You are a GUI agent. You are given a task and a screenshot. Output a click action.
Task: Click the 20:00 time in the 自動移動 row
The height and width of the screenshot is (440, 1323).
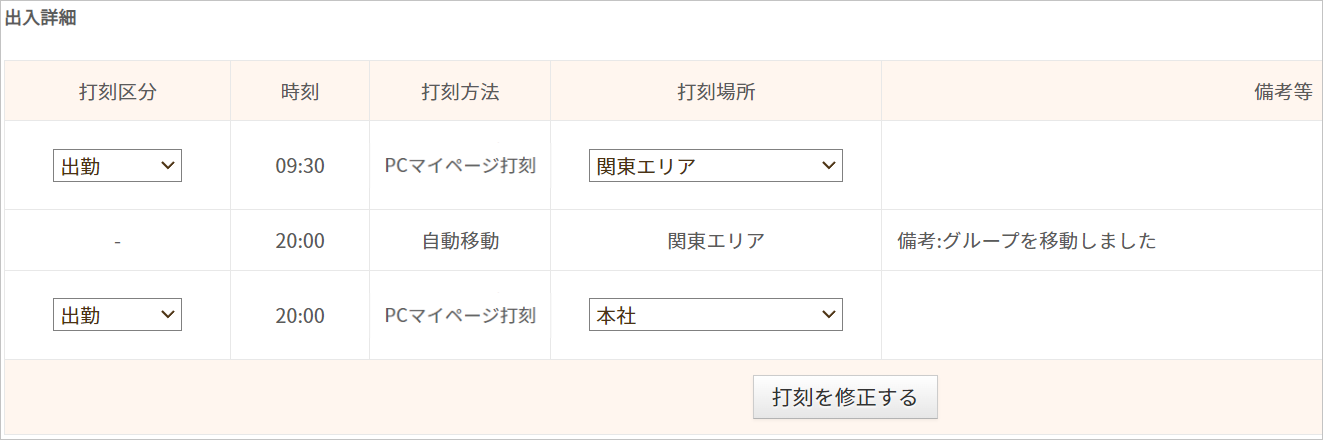[x=300, y=241]
